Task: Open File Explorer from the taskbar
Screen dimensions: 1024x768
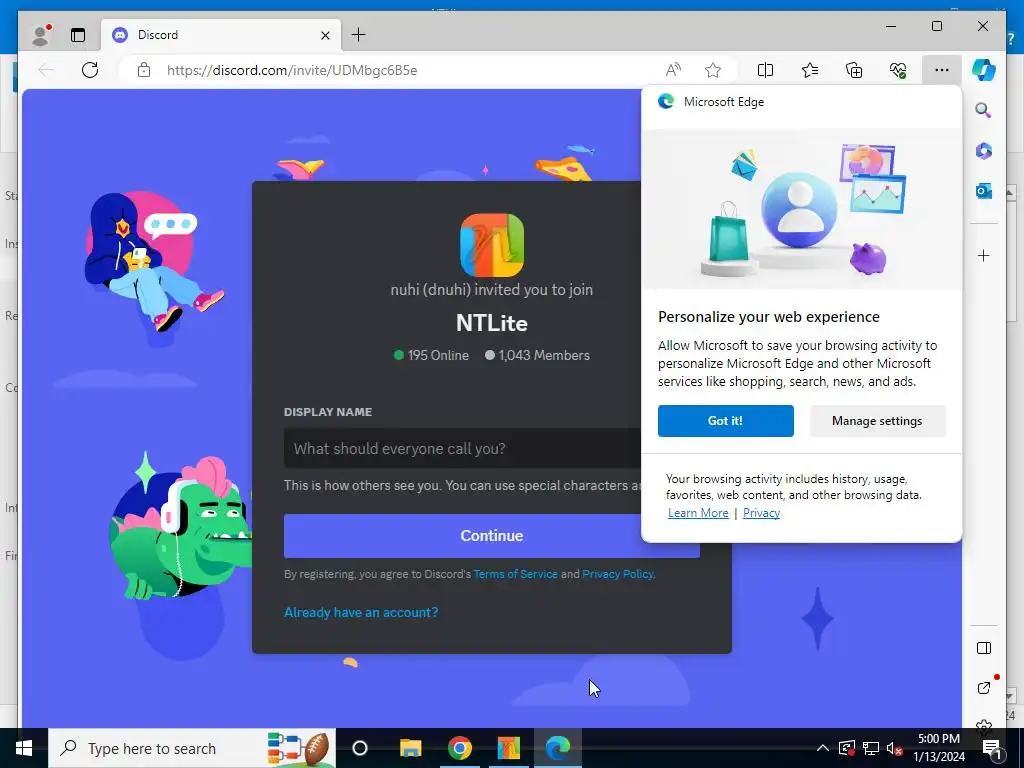Action: 411,748
